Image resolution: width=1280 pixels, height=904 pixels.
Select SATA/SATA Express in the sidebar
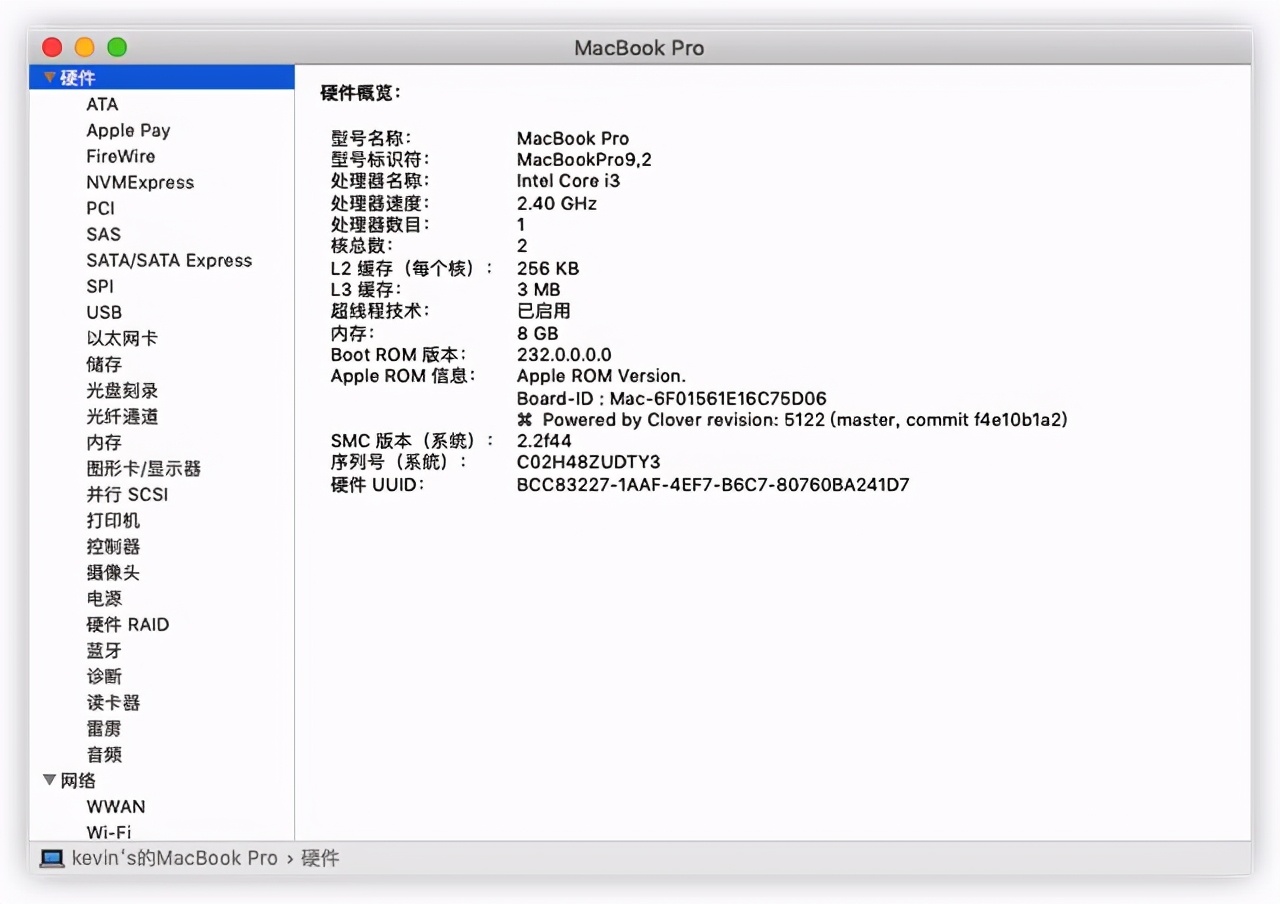tap(168, 260)
